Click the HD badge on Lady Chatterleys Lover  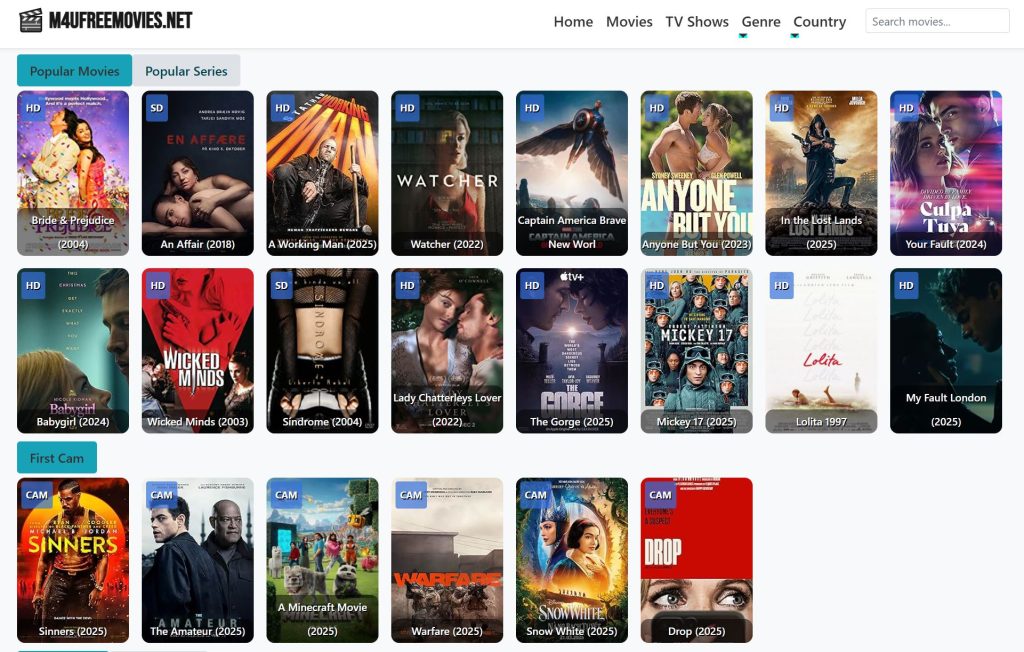[x=407, y=285]
